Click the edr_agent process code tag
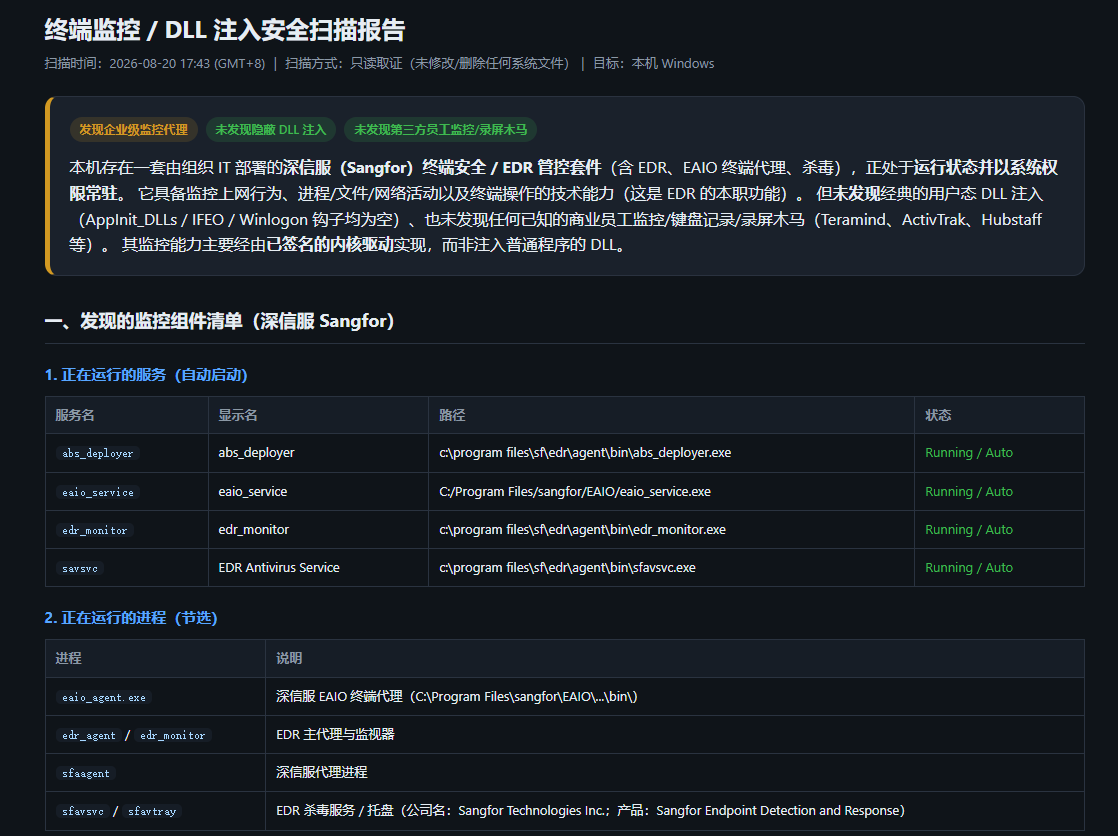Screen dimensions: 1118x836 pos(89,735)
